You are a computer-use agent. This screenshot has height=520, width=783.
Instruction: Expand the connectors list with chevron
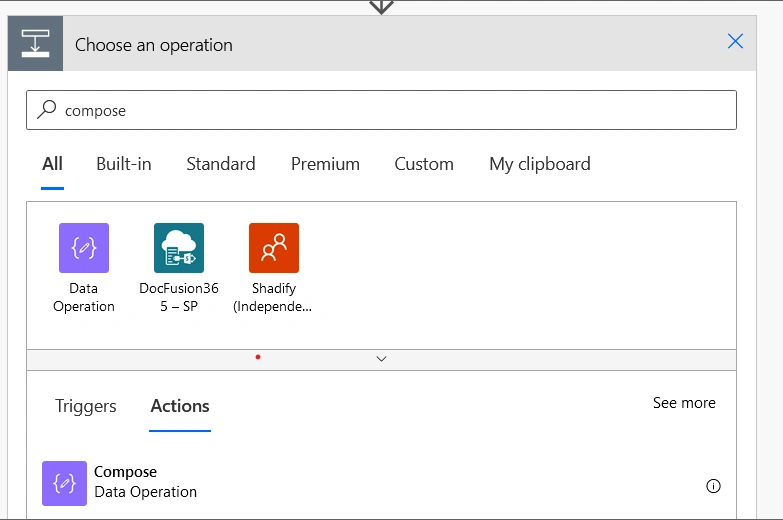[381, 359]
